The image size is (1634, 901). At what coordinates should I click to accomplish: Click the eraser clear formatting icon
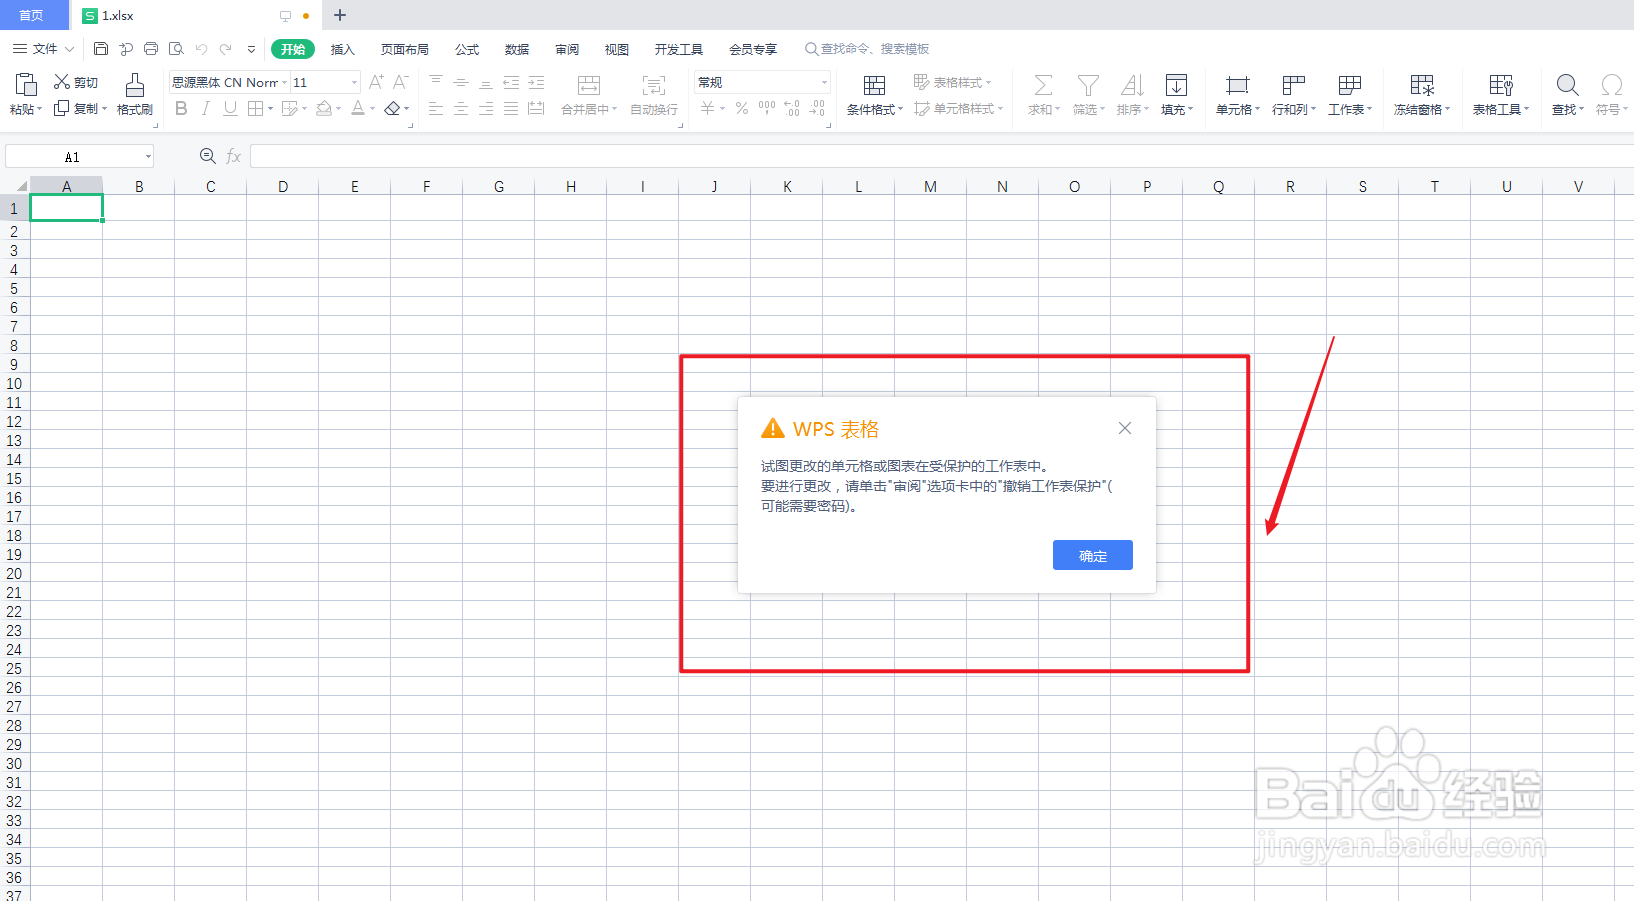coord(393,108)
